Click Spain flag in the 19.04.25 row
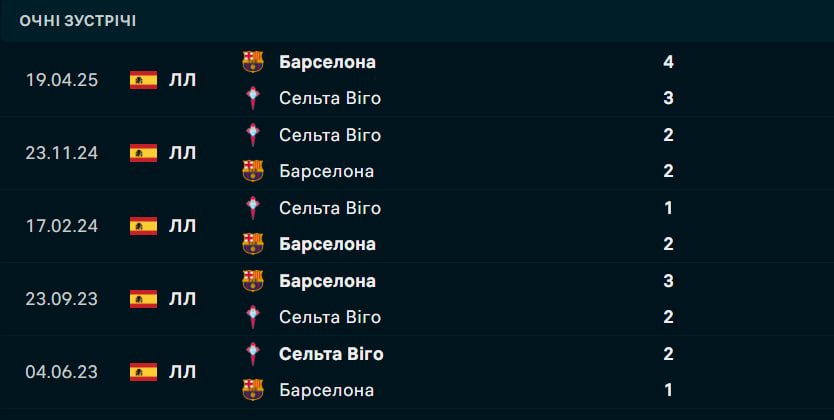The width and height of the screenshot is (834, 420). pyautogui.click(x=143, y=80)
